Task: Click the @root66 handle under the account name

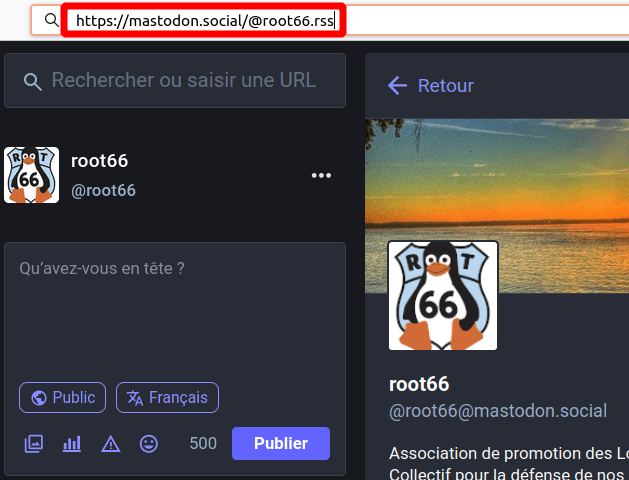Action: (x=104, y=190)
